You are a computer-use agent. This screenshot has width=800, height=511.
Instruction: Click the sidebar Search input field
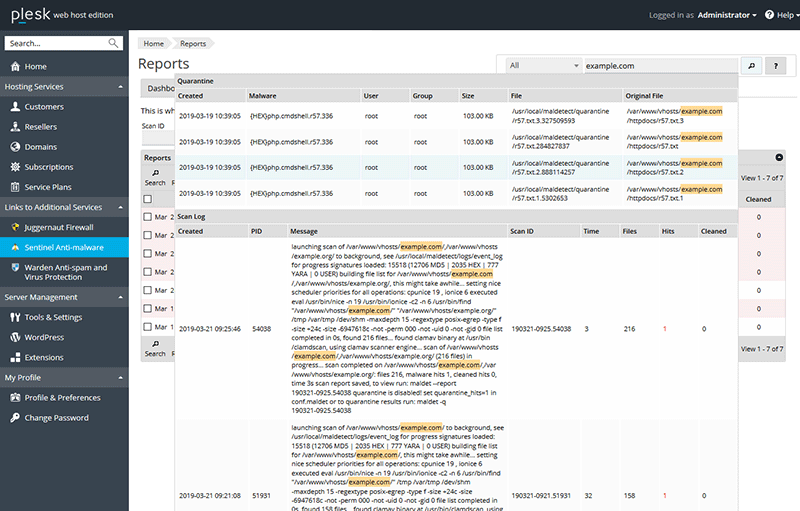[x=56, y=43]
